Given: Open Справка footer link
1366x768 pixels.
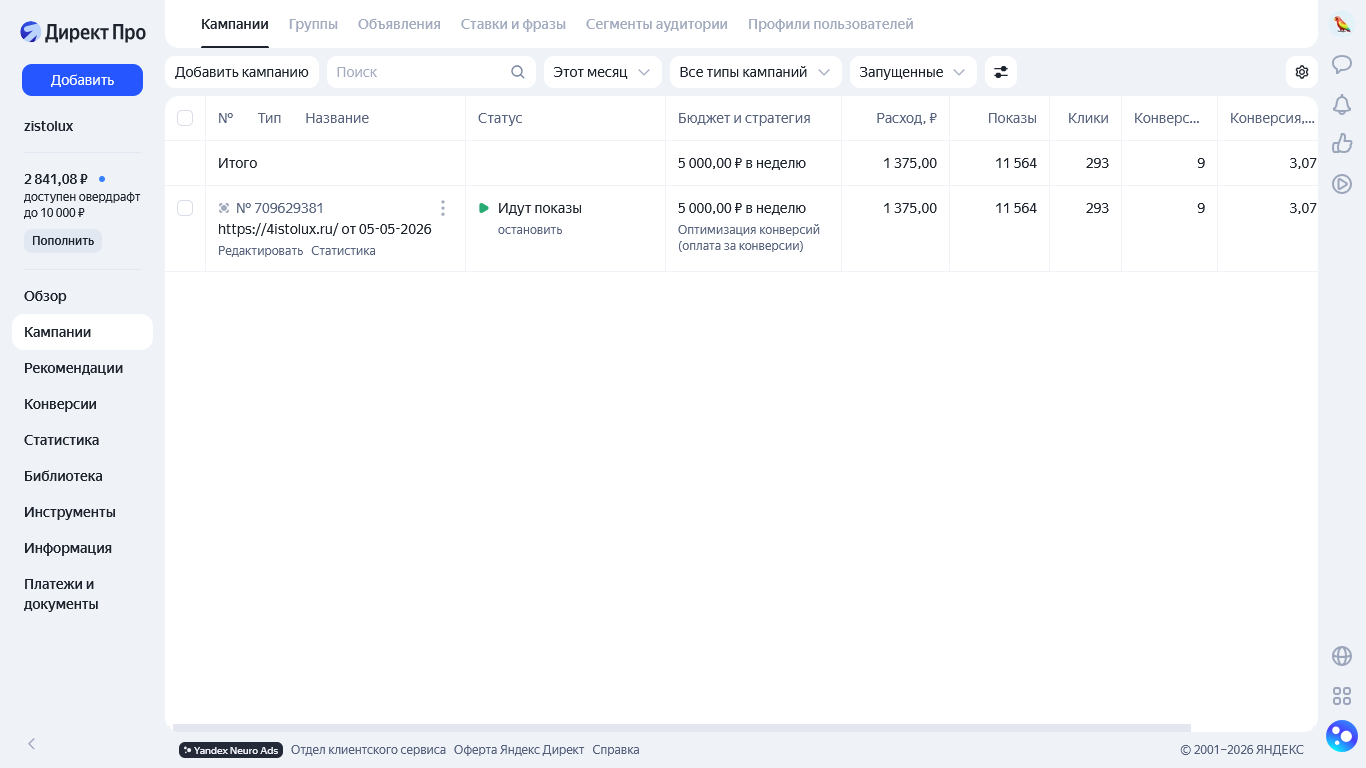Looking at the screenshot, I should pos(616,750).
